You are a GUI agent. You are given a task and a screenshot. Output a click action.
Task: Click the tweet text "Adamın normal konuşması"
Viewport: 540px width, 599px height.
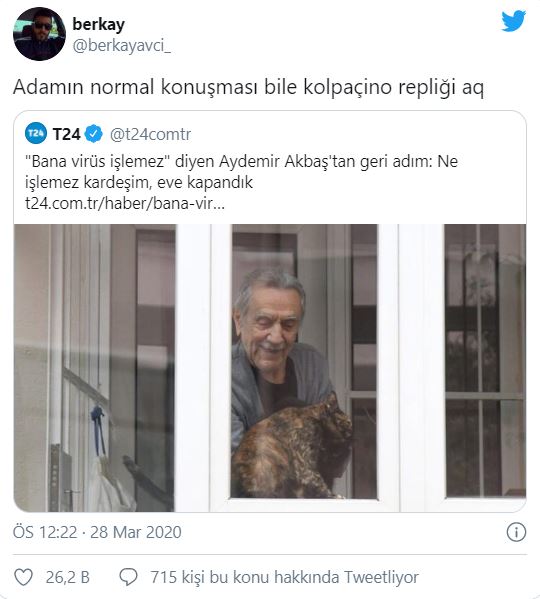[x=136, y=87]
